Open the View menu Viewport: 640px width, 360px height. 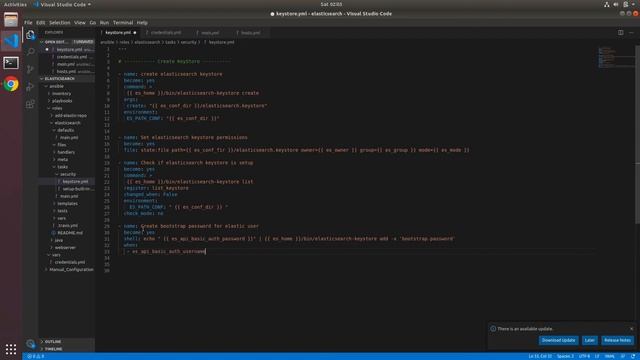(80, 23)
